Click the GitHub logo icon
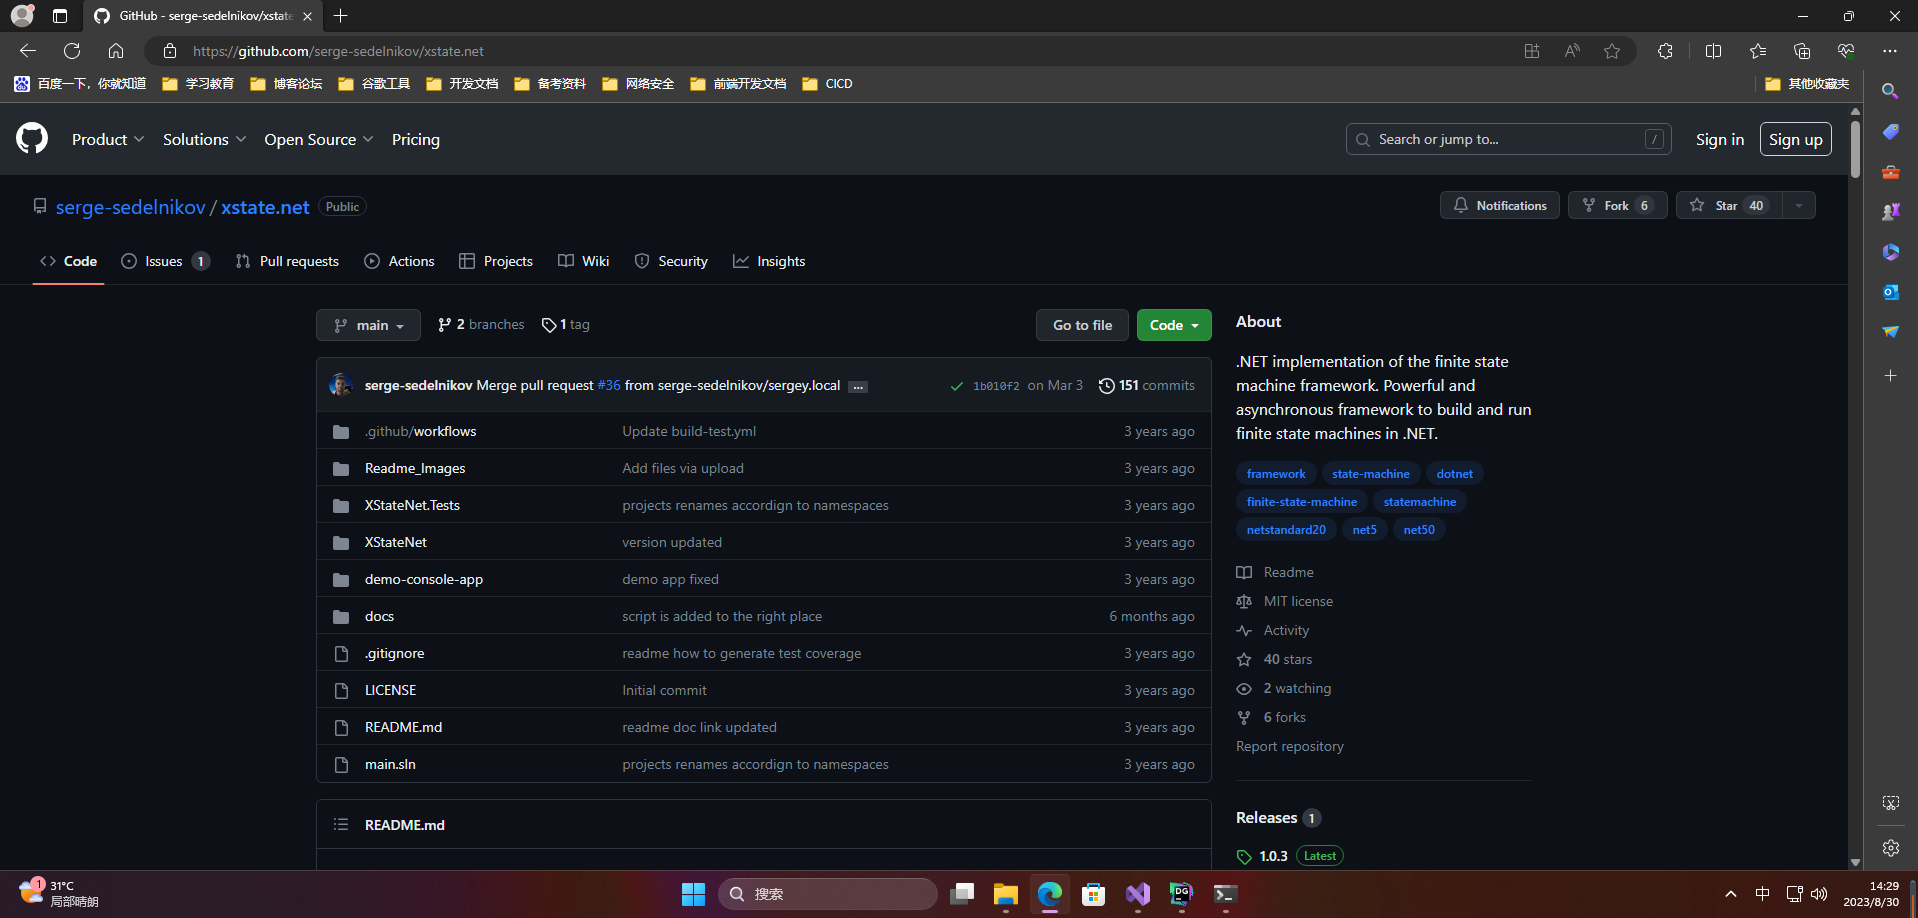Screen dimensions: 1918x918 pos(32,138)
